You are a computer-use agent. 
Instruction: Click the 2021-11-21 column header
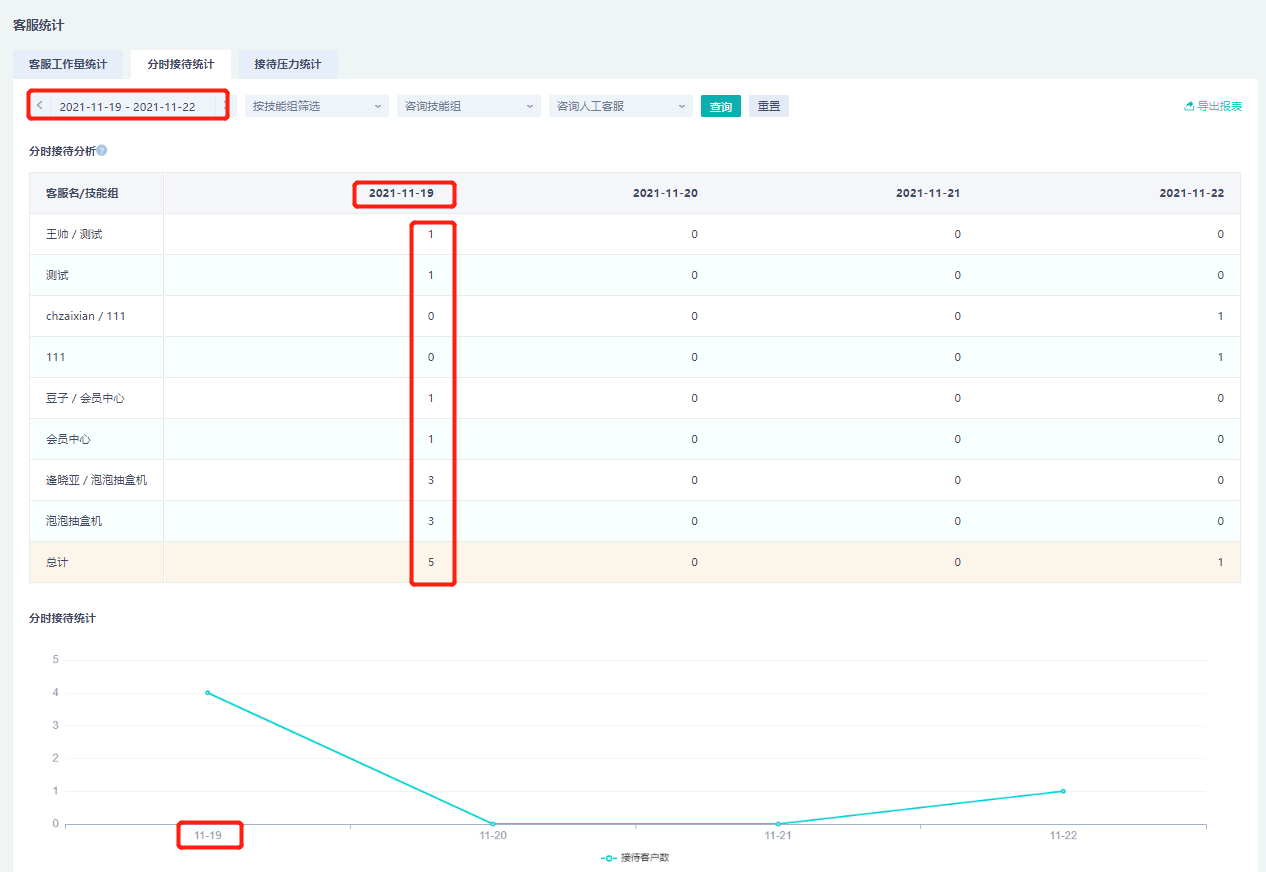click(928, 193)
